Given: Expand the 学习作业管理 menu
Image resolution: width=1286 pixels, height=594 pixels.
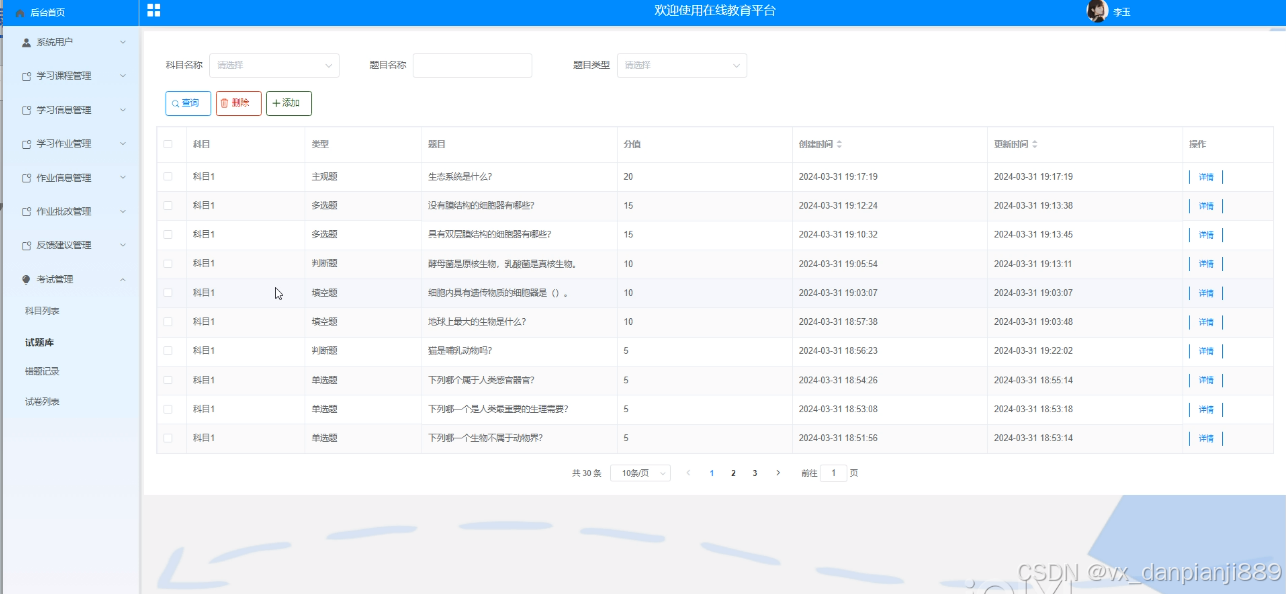Looking at the screenshot, I should (x=123, y=144).
